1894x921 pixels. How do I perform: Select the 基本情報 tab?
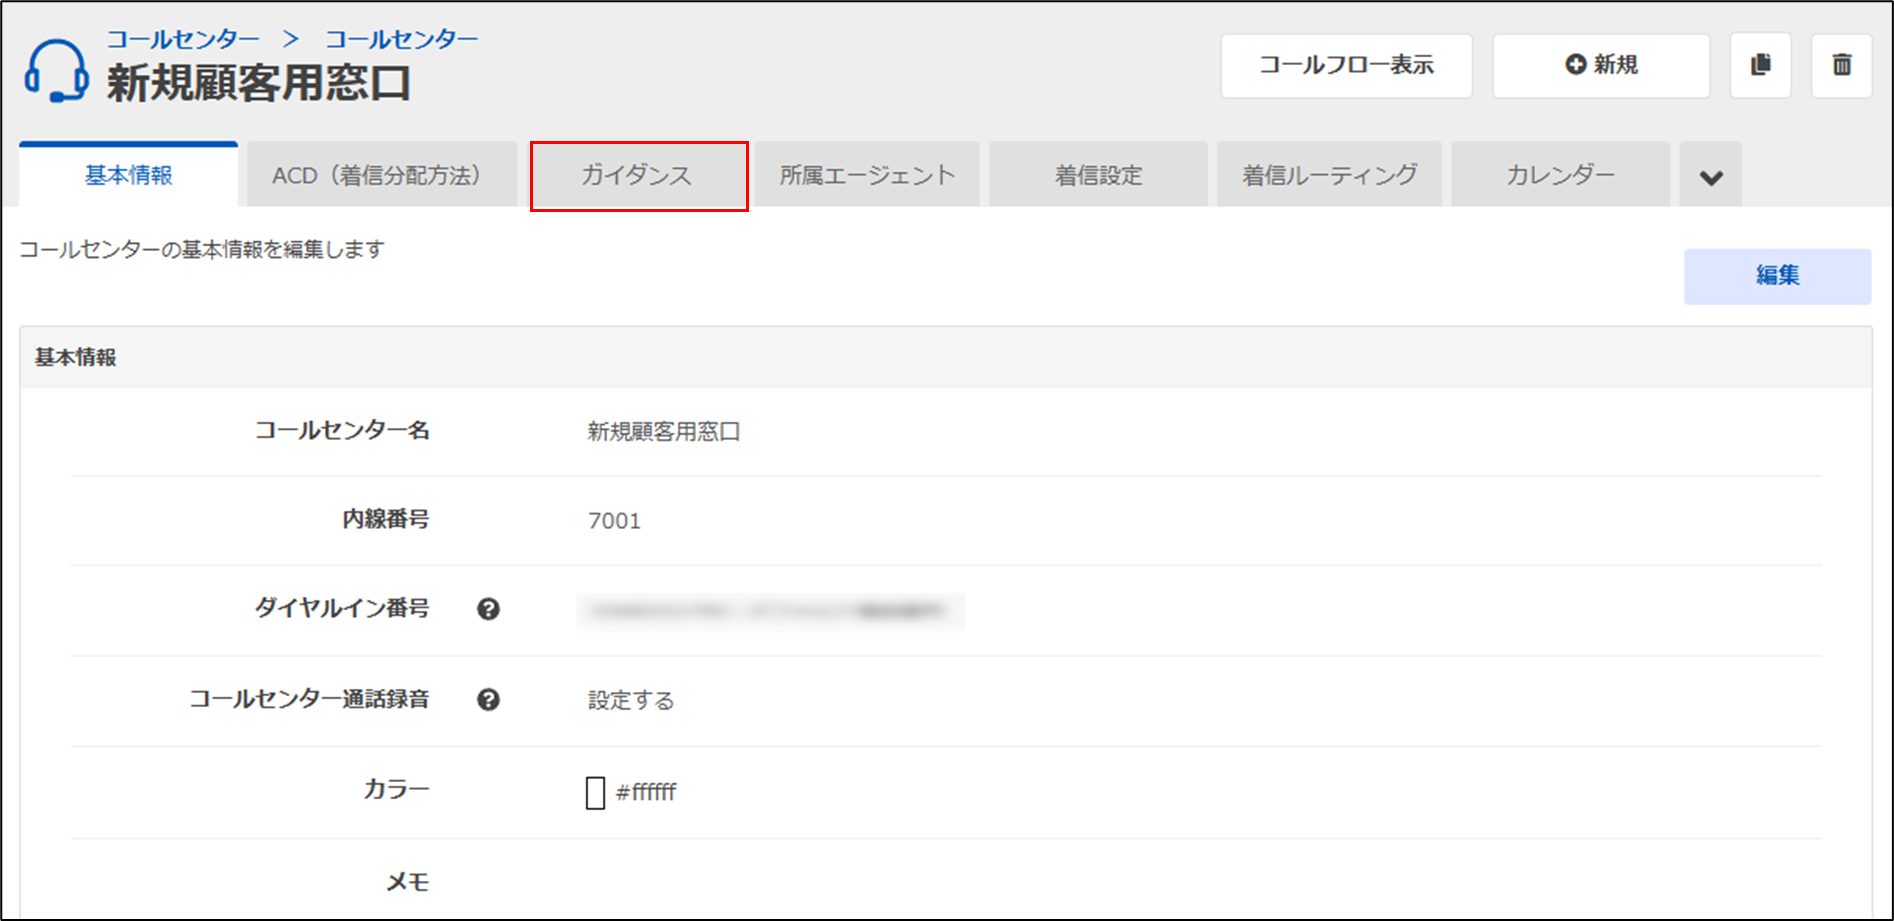[x=128, y=176]
